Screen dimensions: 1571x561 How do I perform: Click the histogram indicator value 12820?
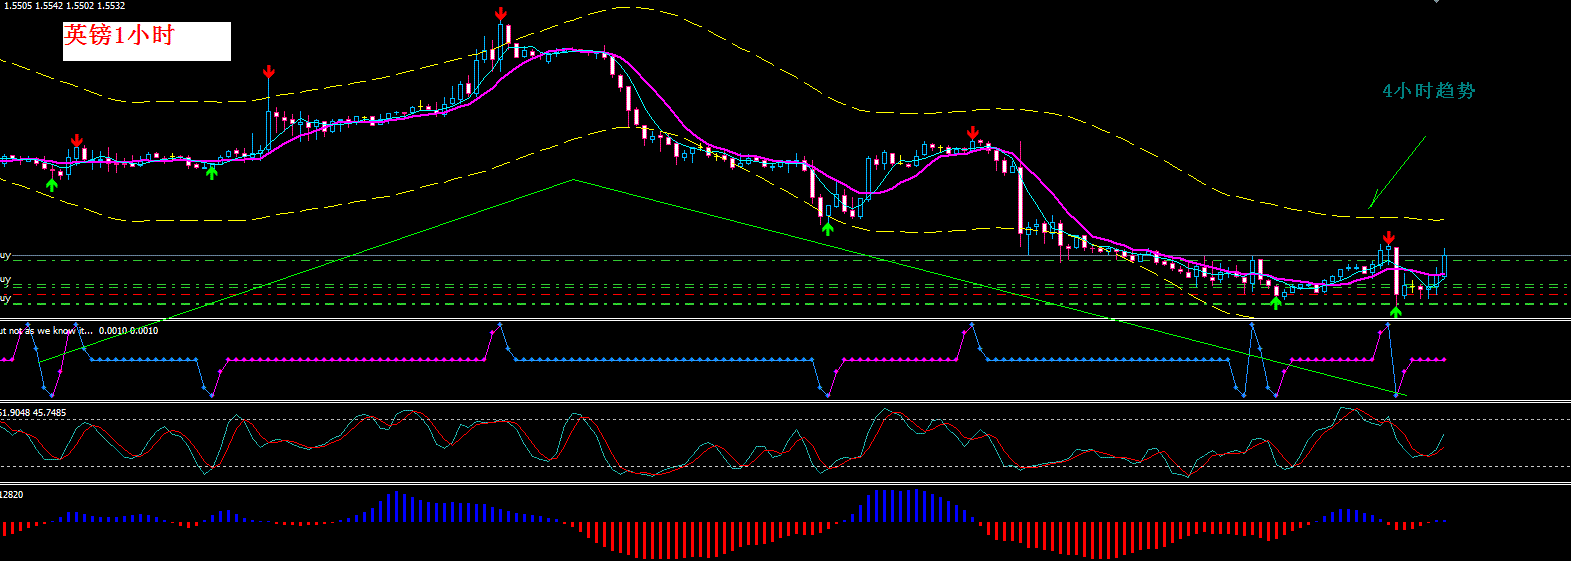[x=12, y=494]
